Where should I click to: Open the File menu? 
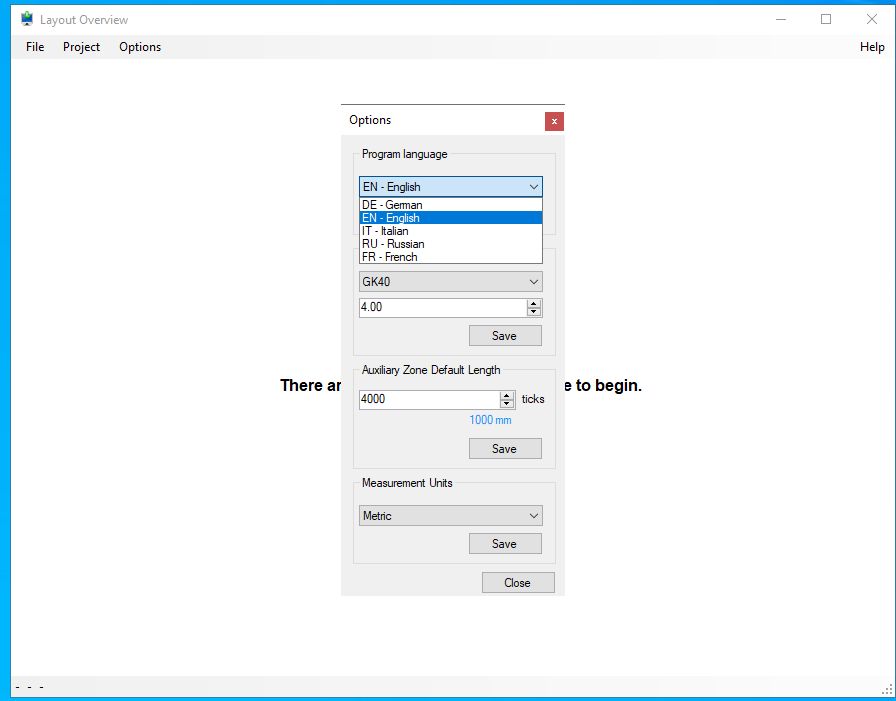(34, 47)
